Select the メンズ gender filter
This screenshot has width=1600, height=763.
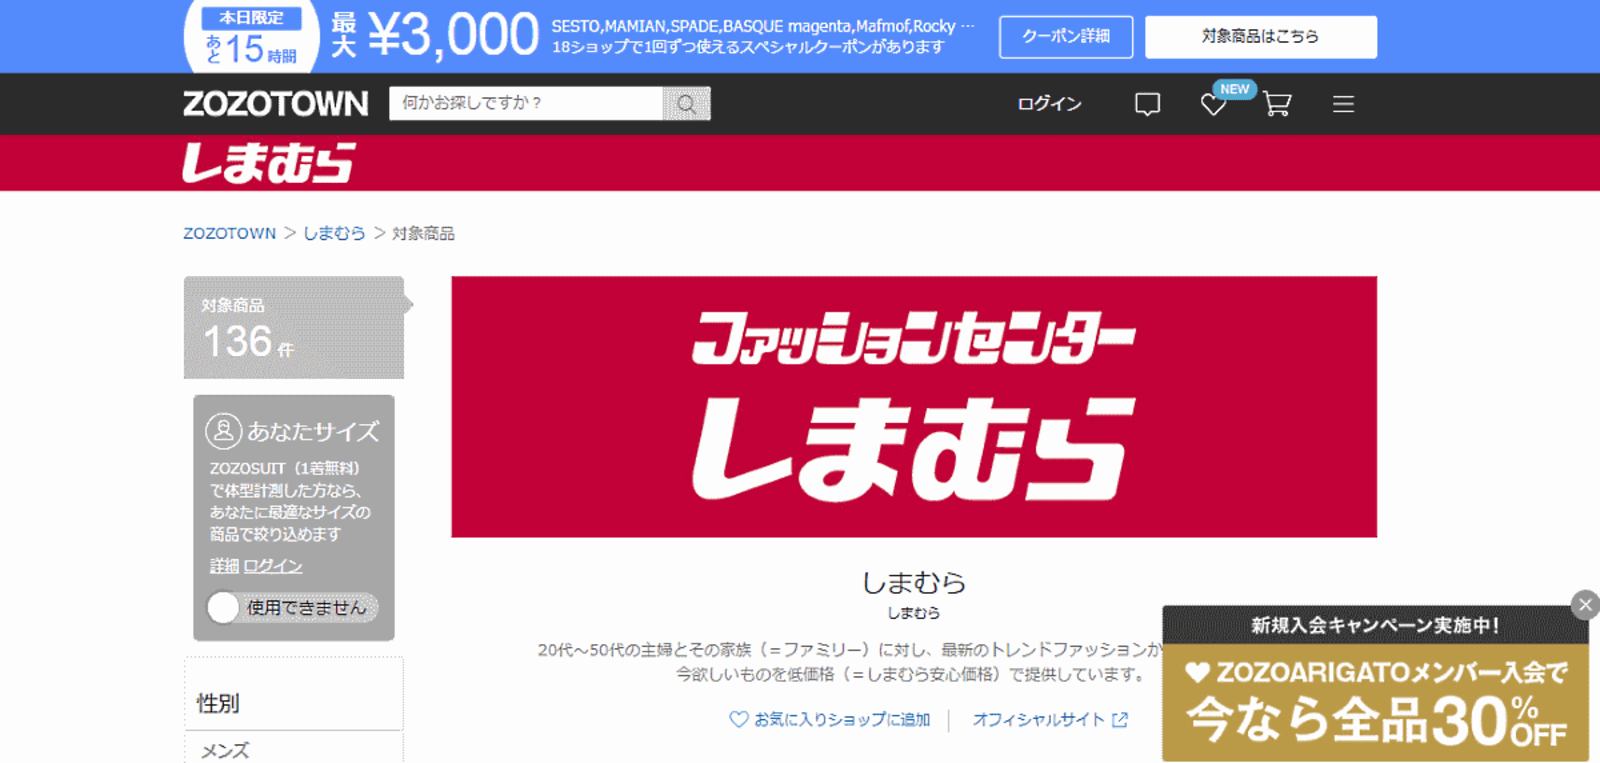pos(225,750)
